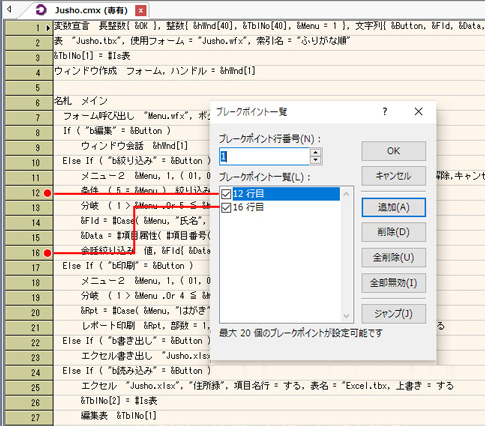485x426 pixels.
Task: Uncheck the 16 行目 breakpoint checkbox
Action: pos(226,207)
